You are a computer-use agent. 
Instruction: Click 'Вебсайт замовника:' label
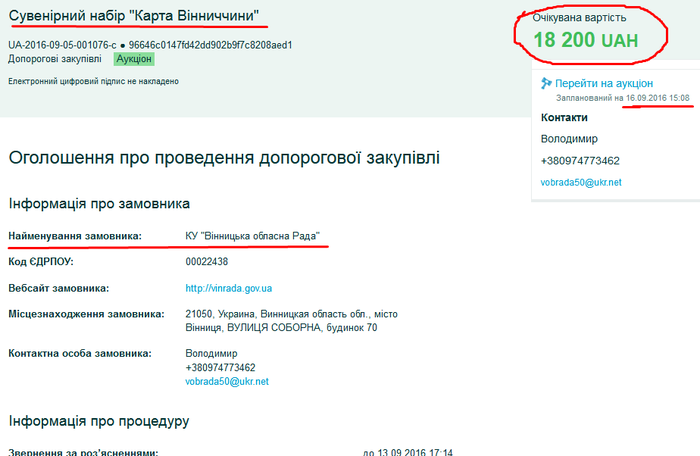pyautogui.click(x=58, y=289)
